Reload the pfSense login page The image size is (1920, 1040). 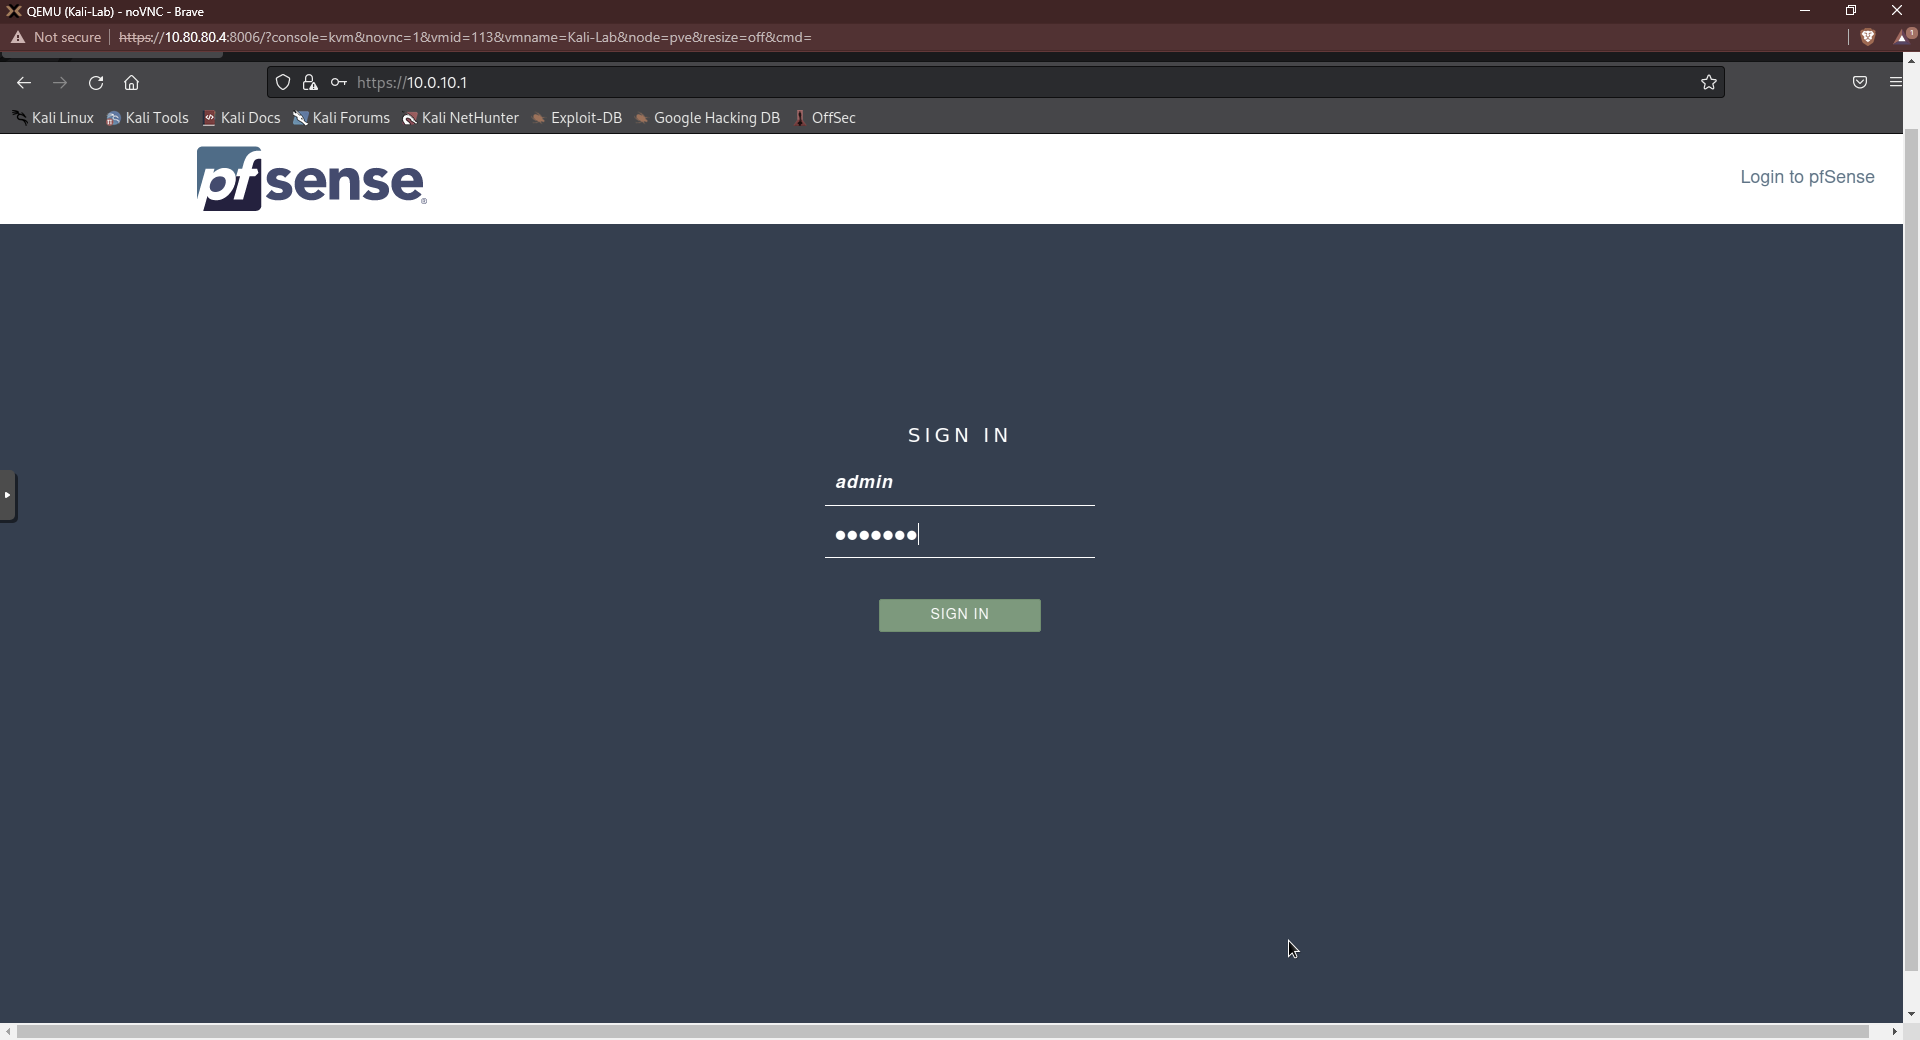pos(96,83)
